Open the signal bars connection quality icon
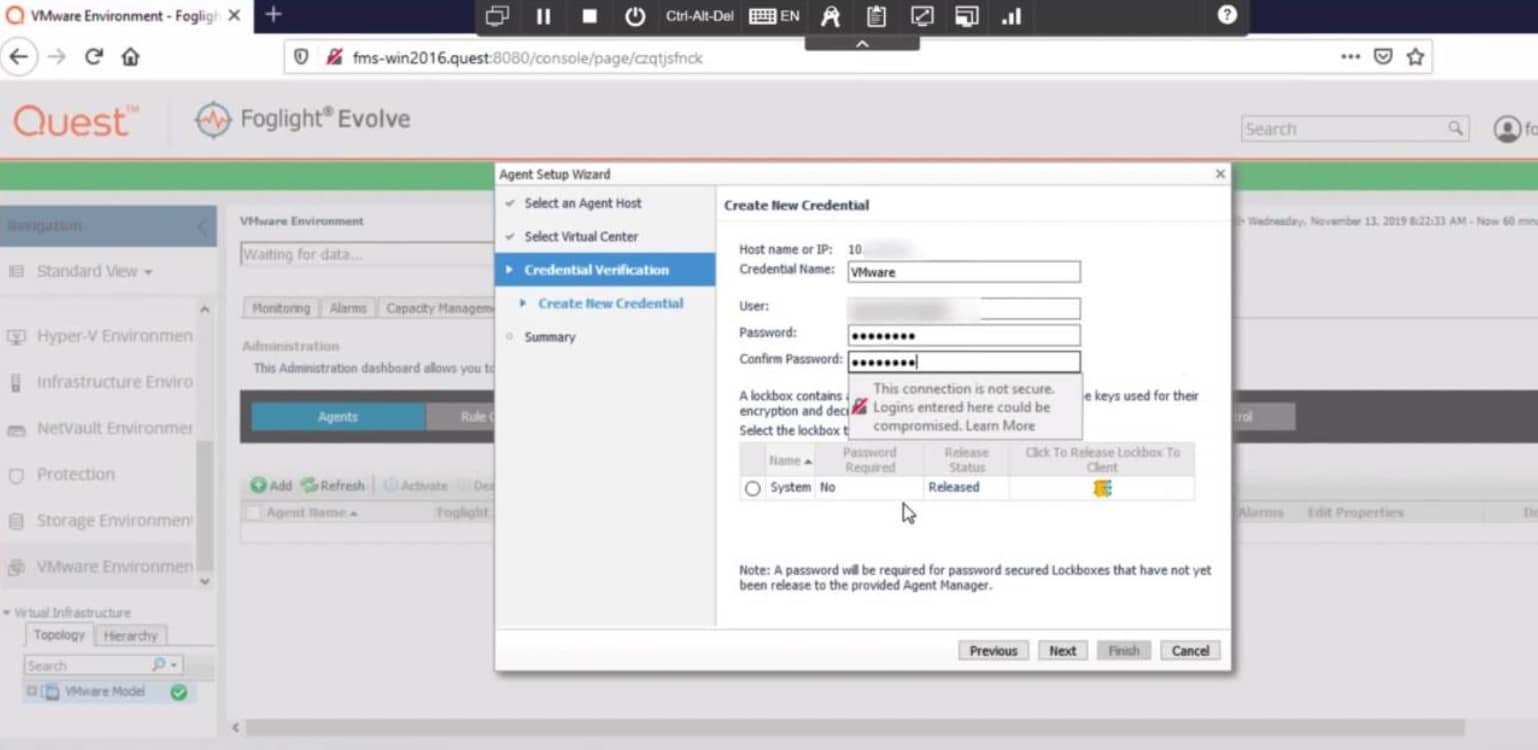The image size is (1538, 750). (x=1011, y=16)
